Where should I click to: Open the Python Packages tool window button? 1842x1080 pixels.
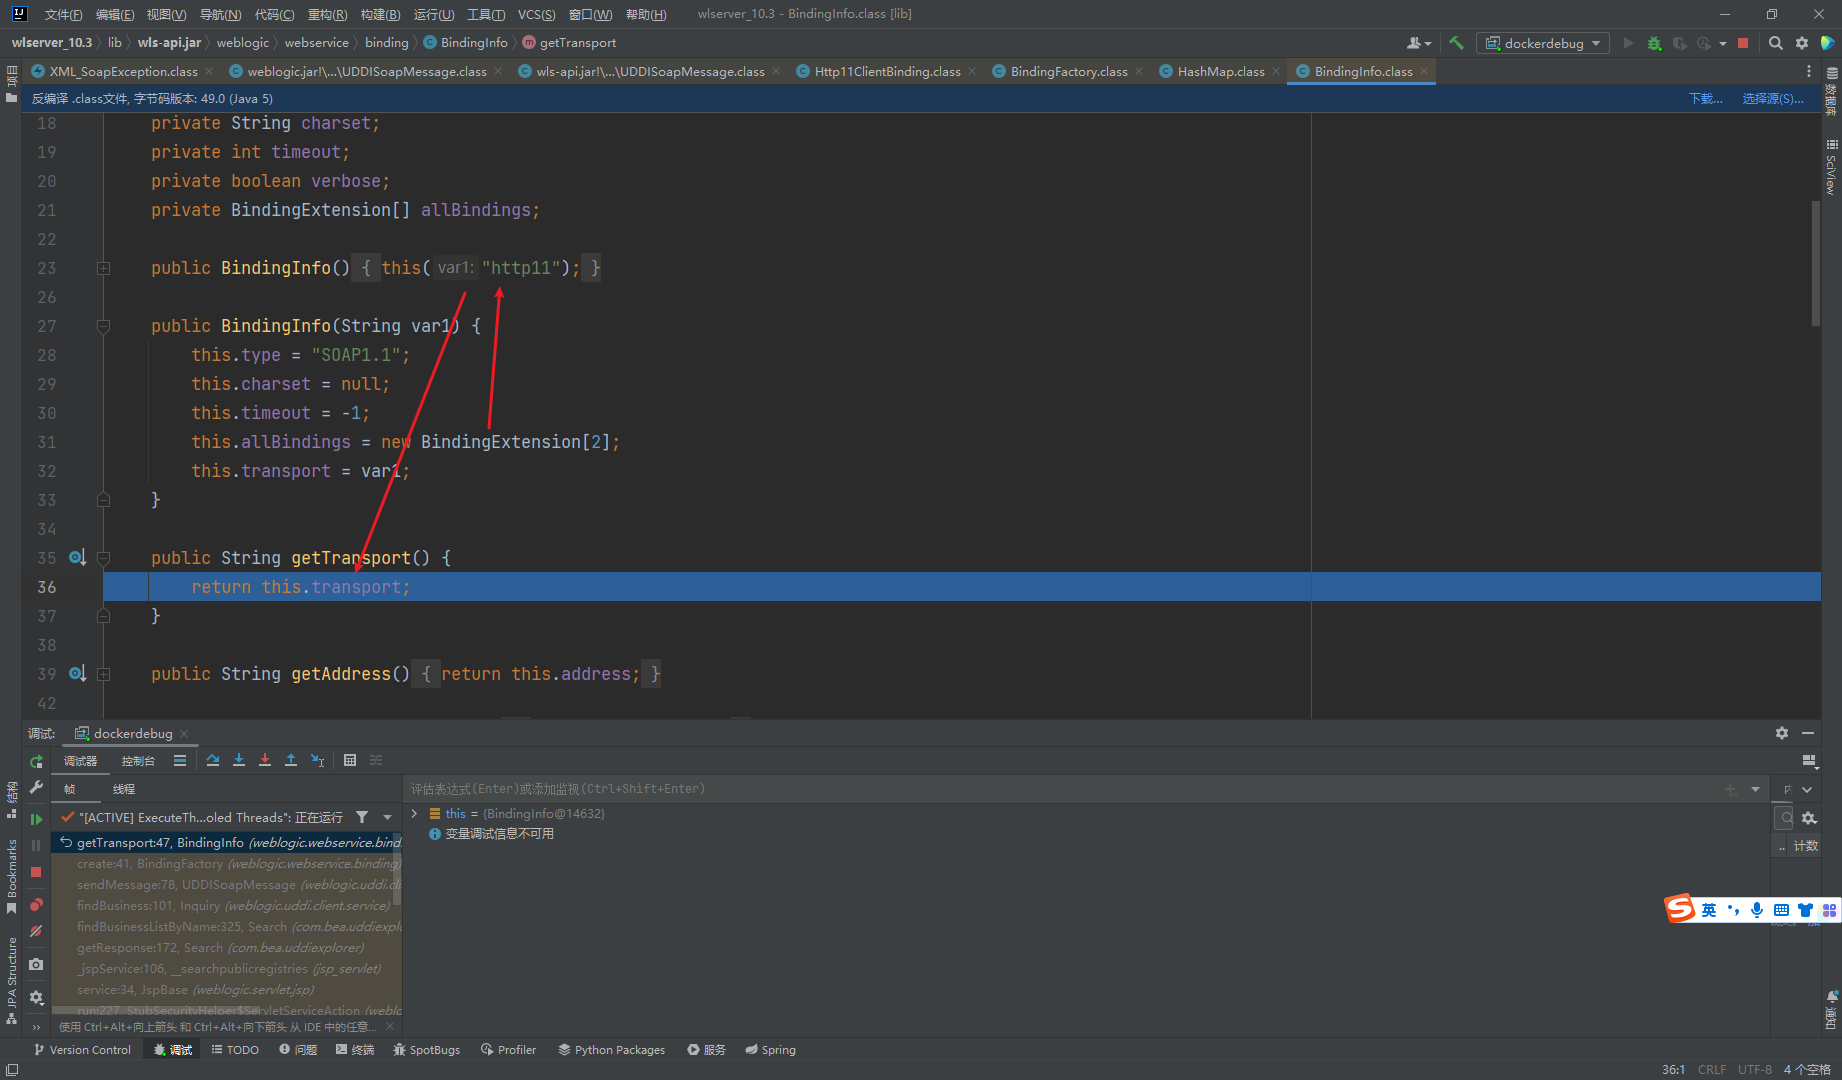pyautogui.click(x=611, y=1049)
